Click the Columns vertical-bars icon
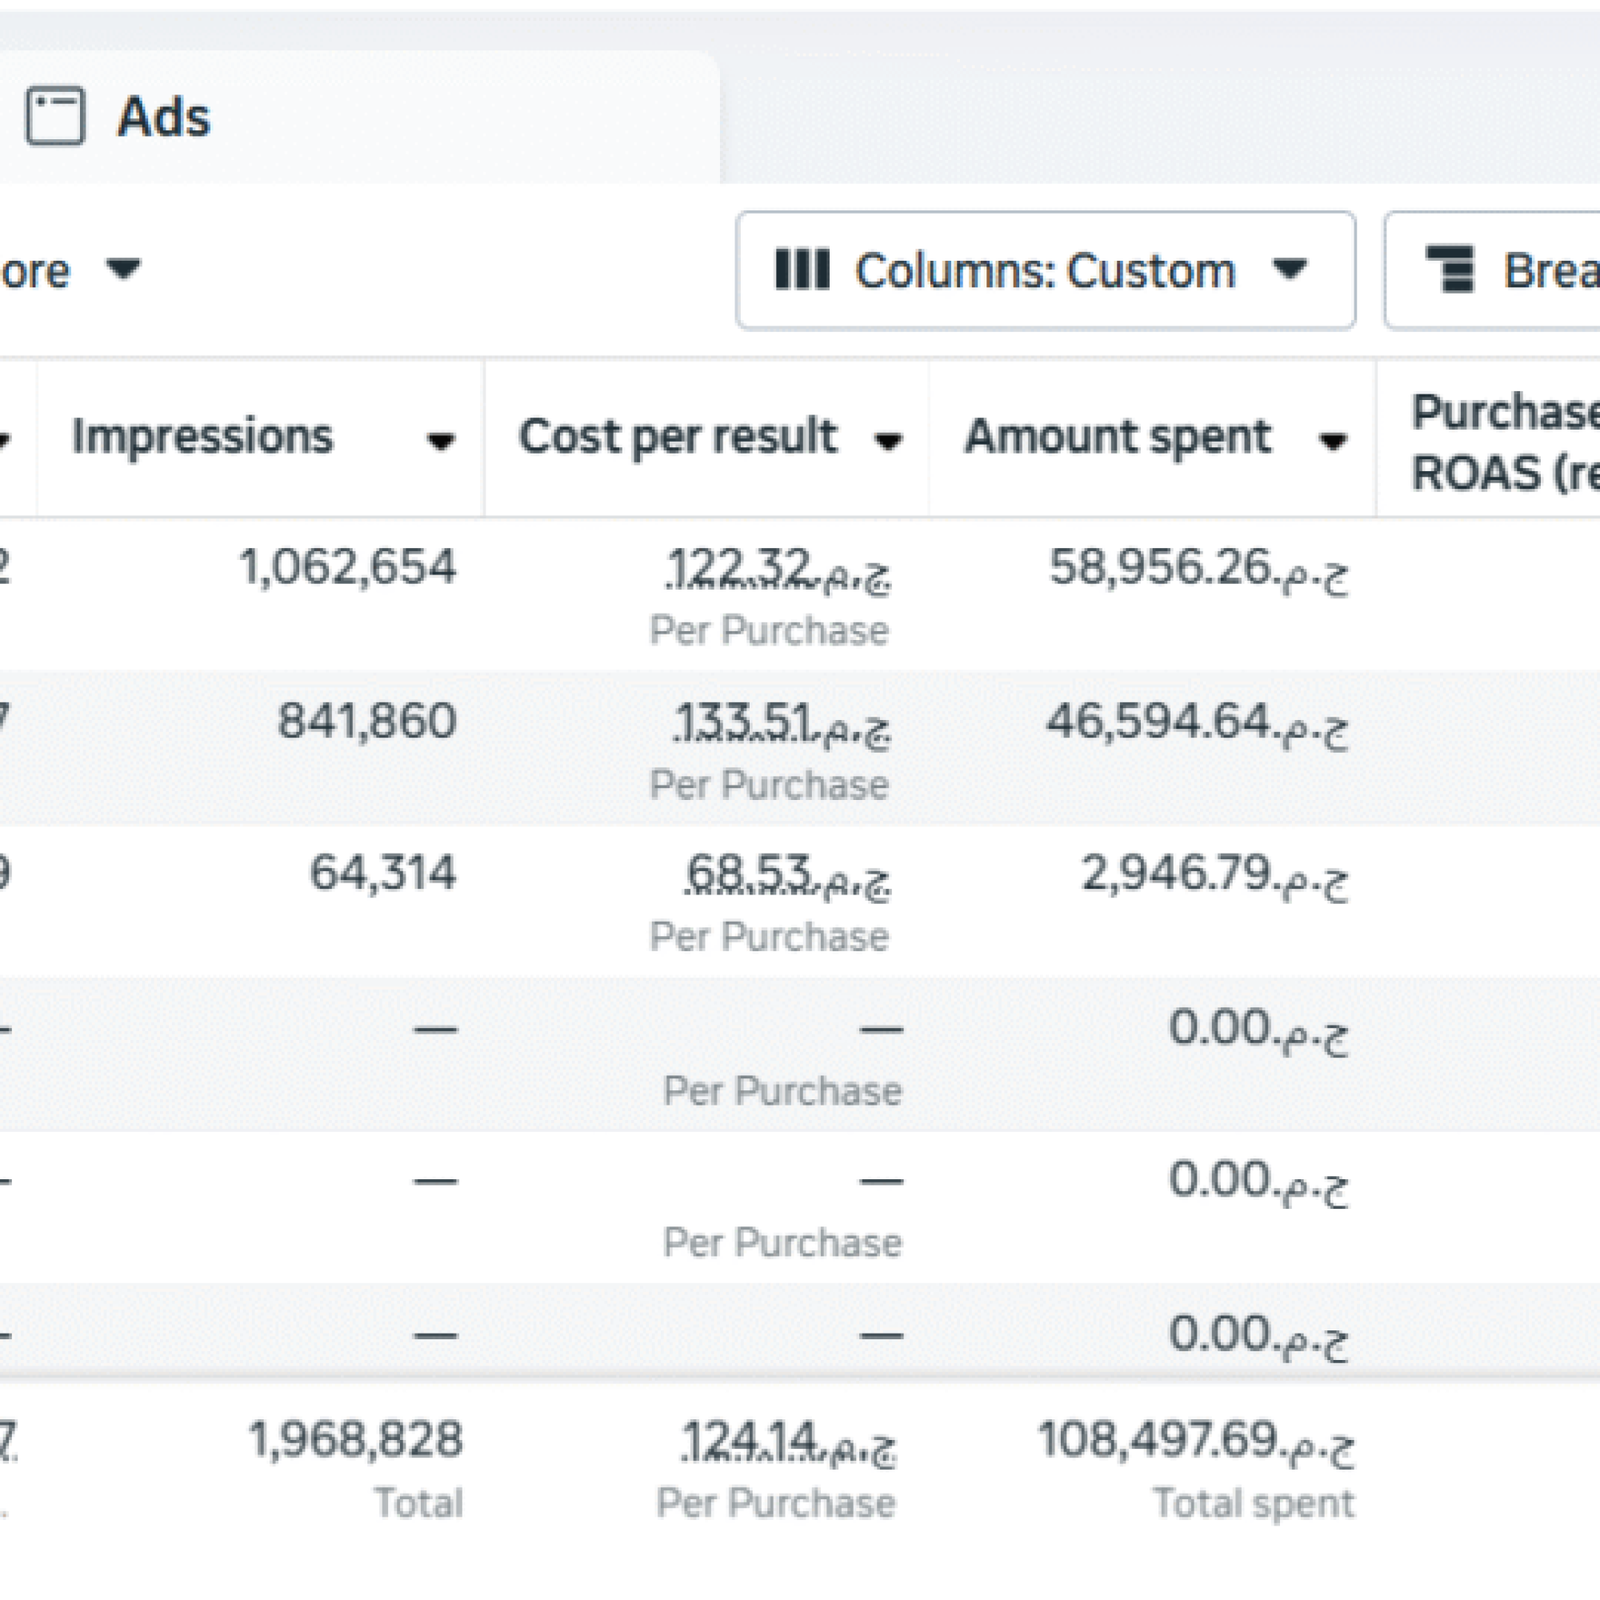Screen dimensions: 1600x1600 click(806, 268)
